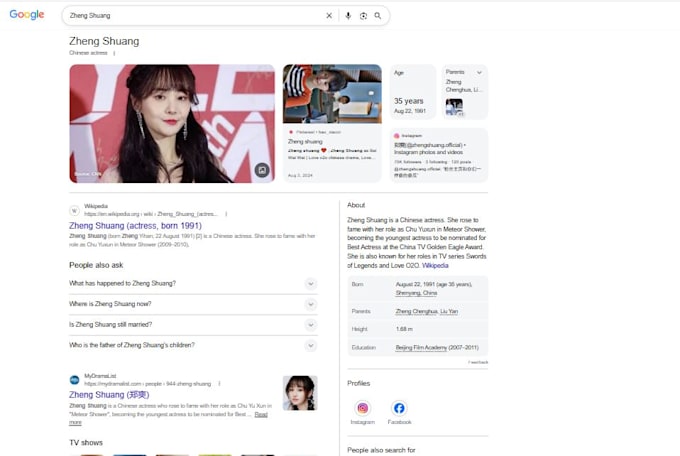The width and height of the screenshot is (680, 456).
Task: Open the Beijing Film Academy link
Action: tap(421, 348)
